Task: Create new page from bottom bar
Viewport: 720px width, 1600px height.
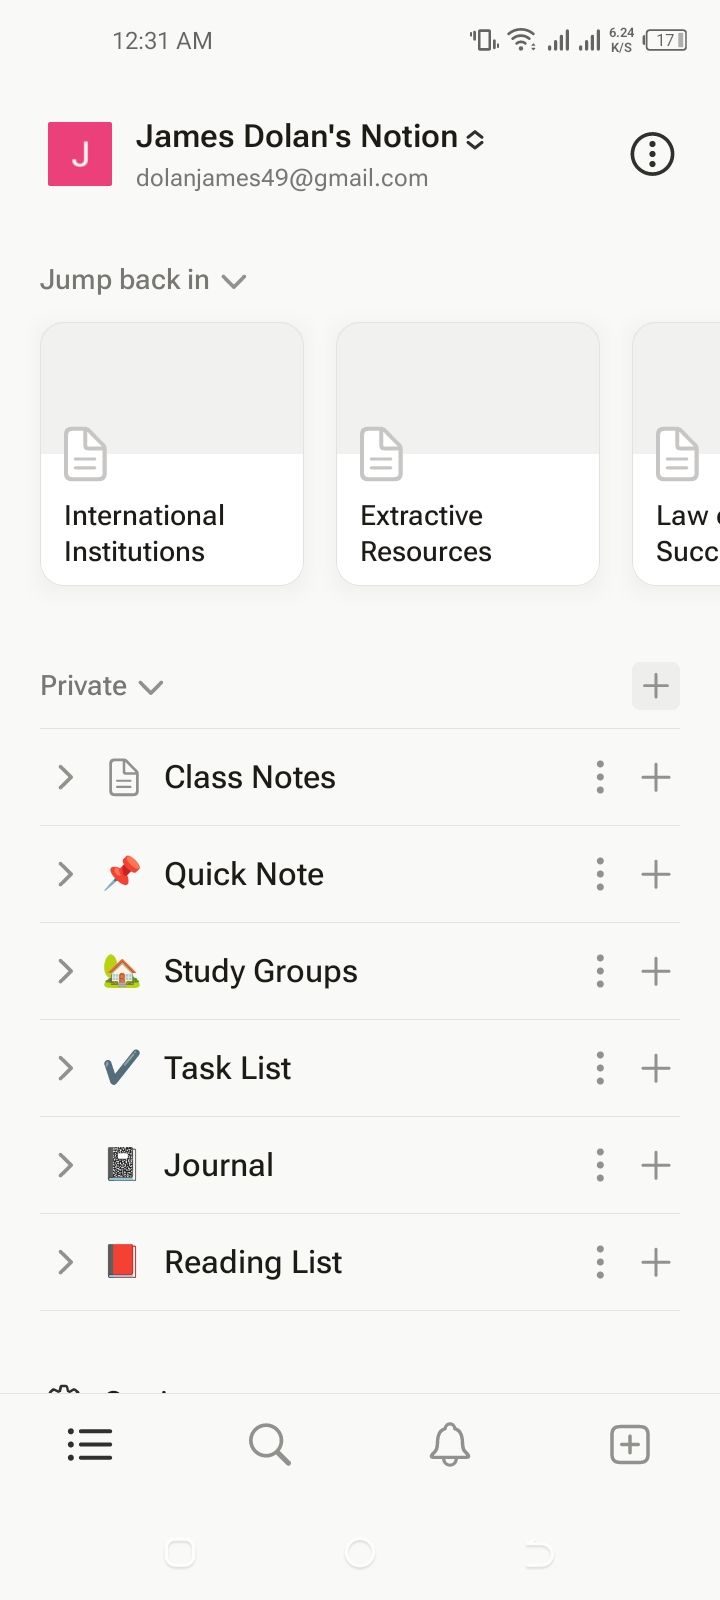Action: pyautogui.click(x=630, y=1445)
